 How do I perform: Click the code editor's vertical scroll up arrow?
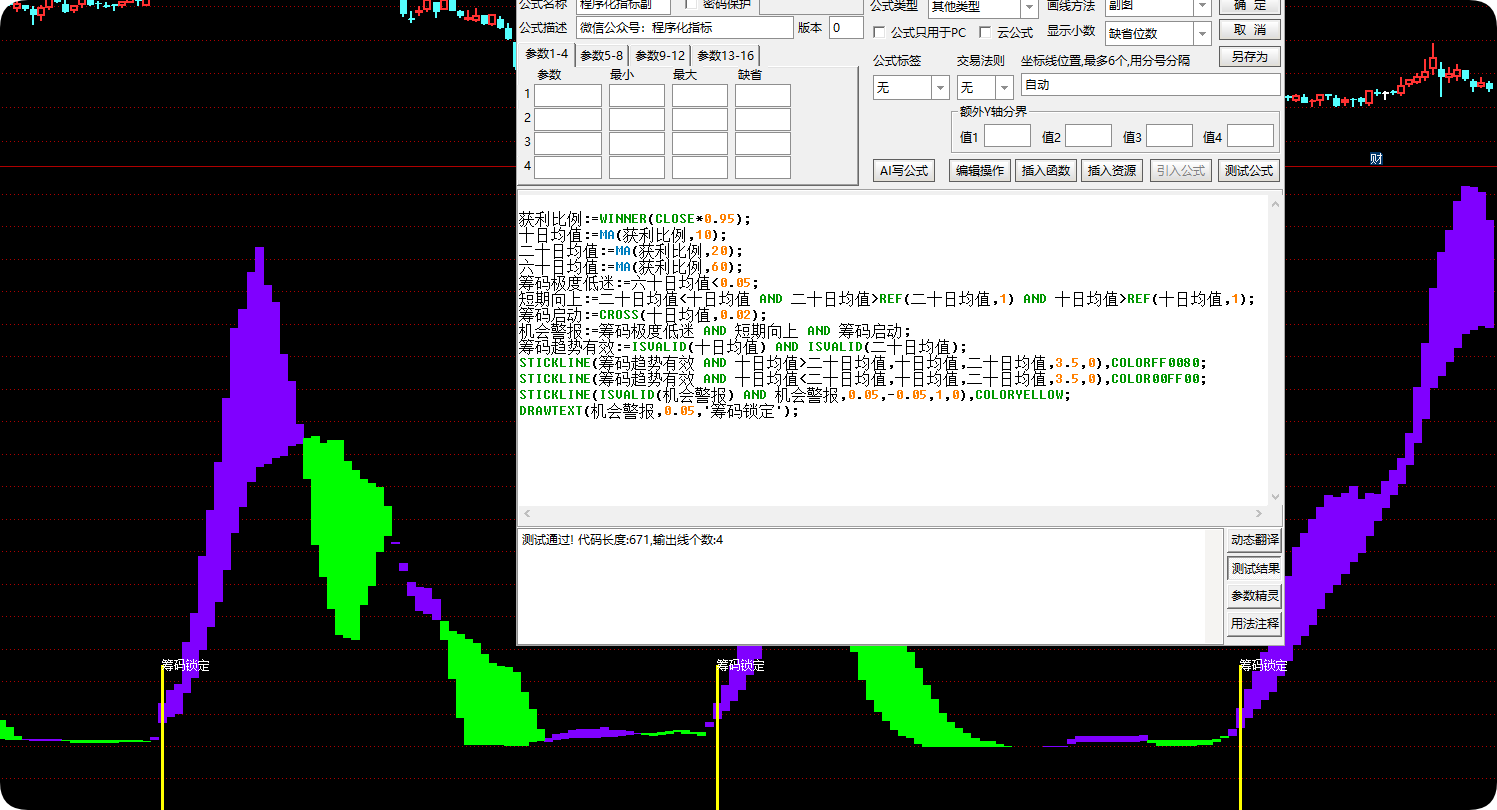(1275, 204)
